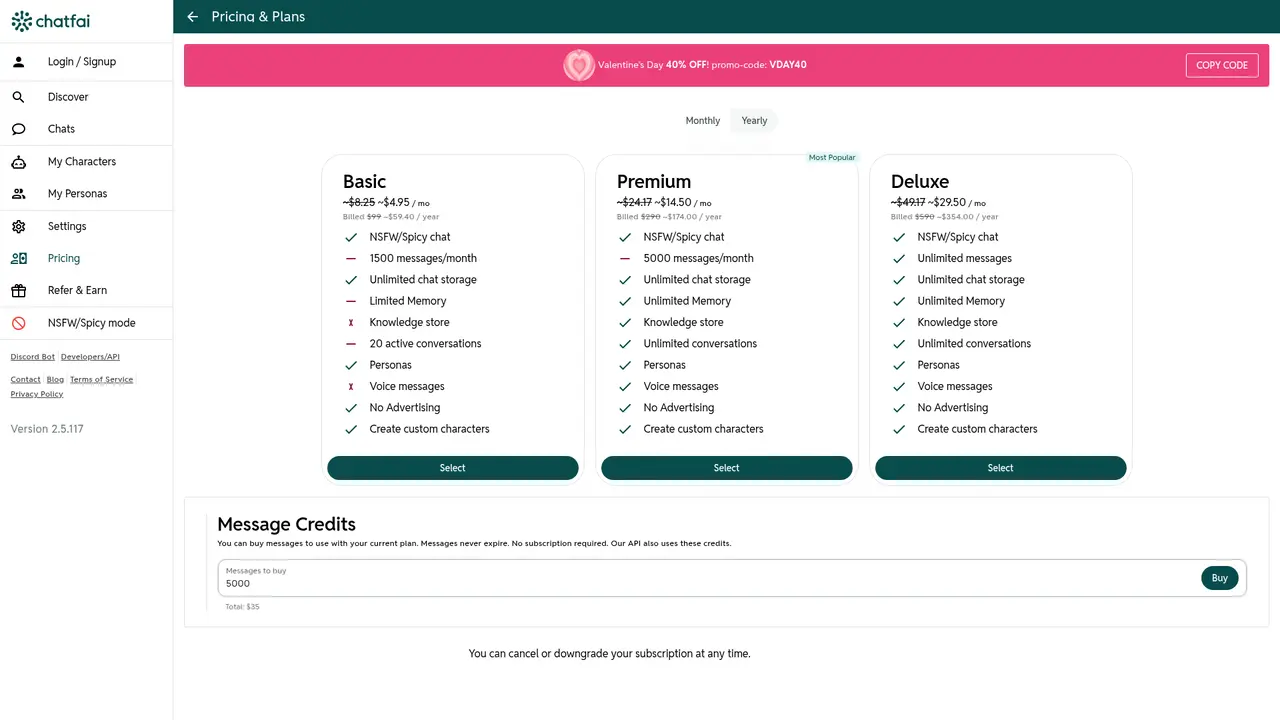This screenshot has height=720, width=1280.
Task: Open the Settings menu label
Action: tap(67, 226)
